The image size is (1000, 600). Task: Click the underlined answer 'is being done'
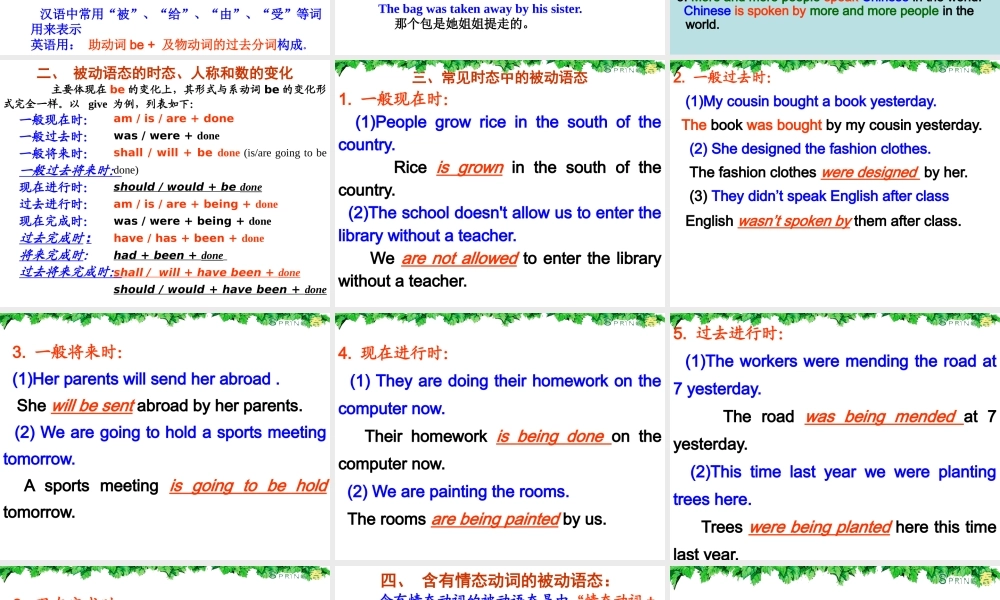coord(553,436)
